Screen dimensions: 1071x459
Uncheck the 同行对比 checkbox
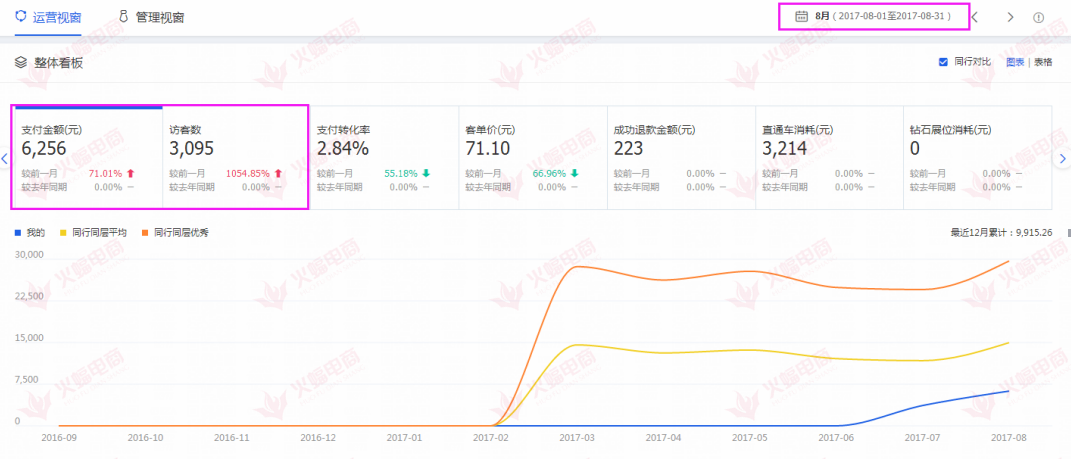[x=943, y=62]
